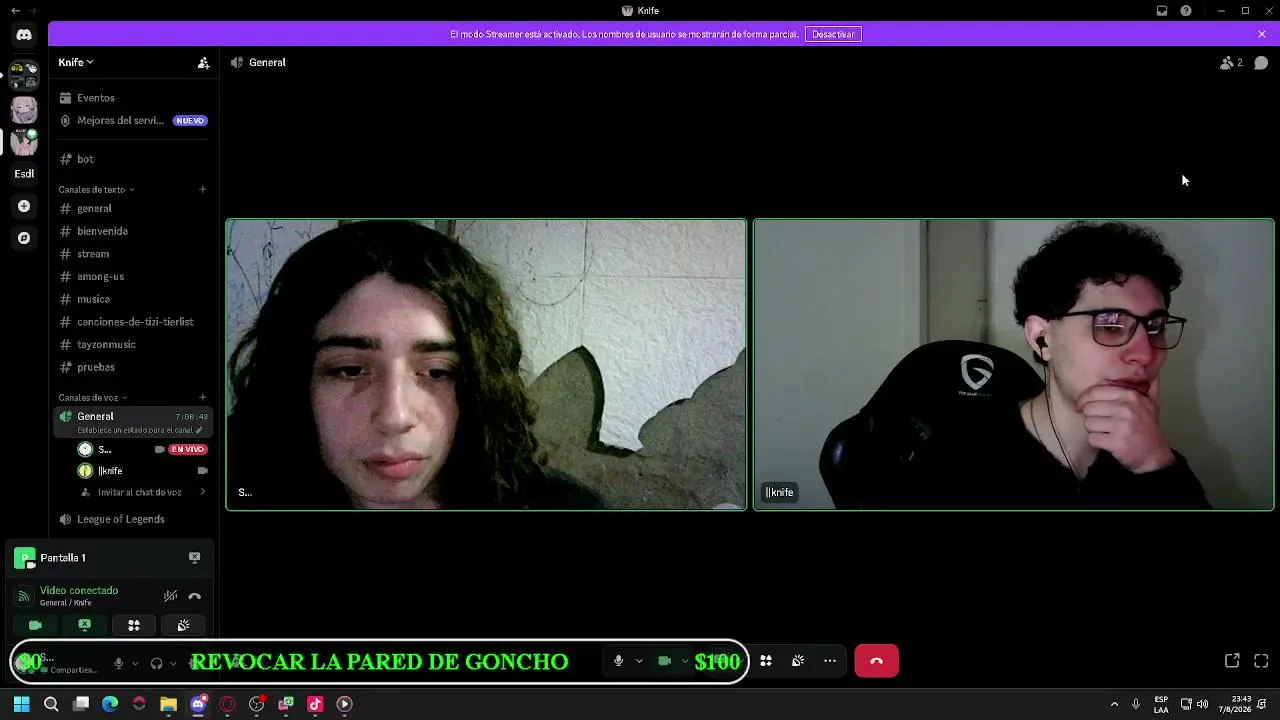
Task: Collapse the Canales de texto category
Action: point(96,189)
